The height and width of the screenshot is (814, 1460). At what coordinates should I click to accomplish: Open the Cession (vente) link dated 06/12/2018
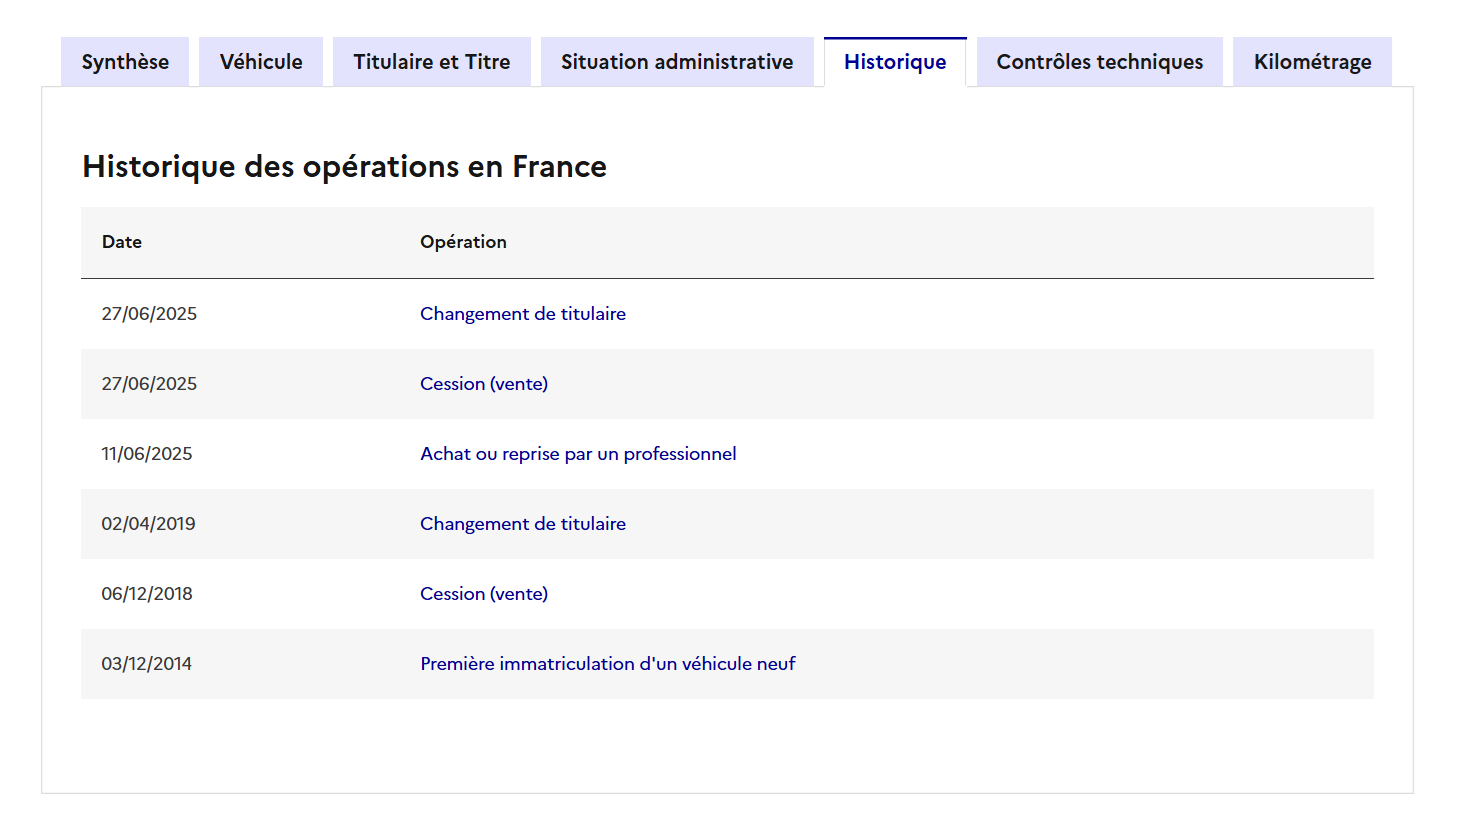484,594
